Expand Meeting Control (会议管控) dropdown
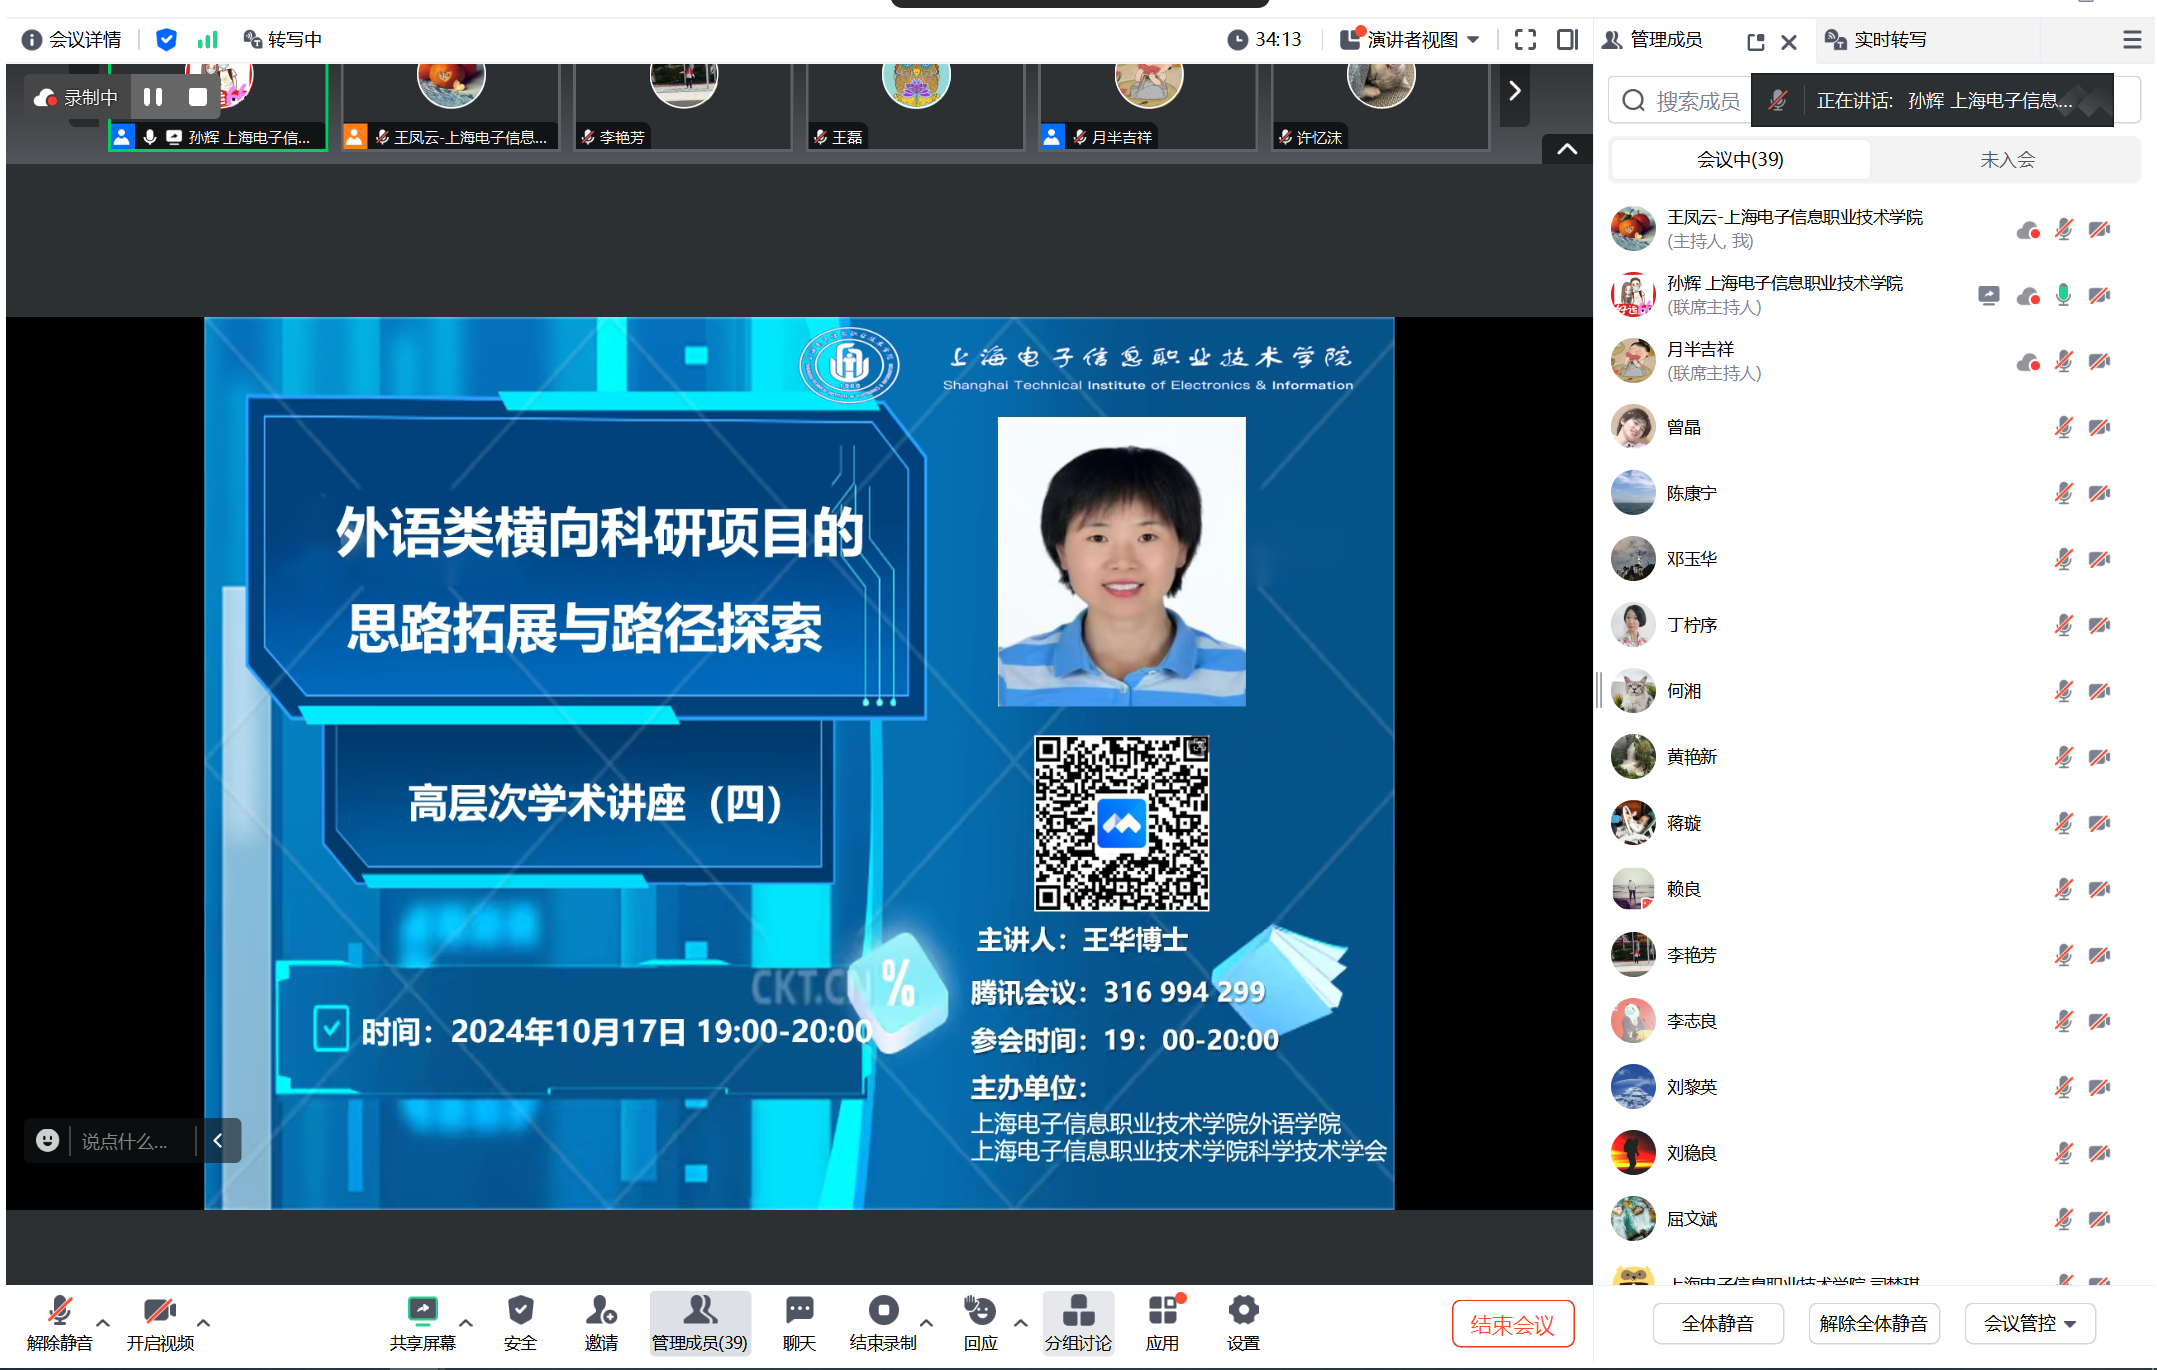The image size is (2157, 1370). point(2029,1324)
